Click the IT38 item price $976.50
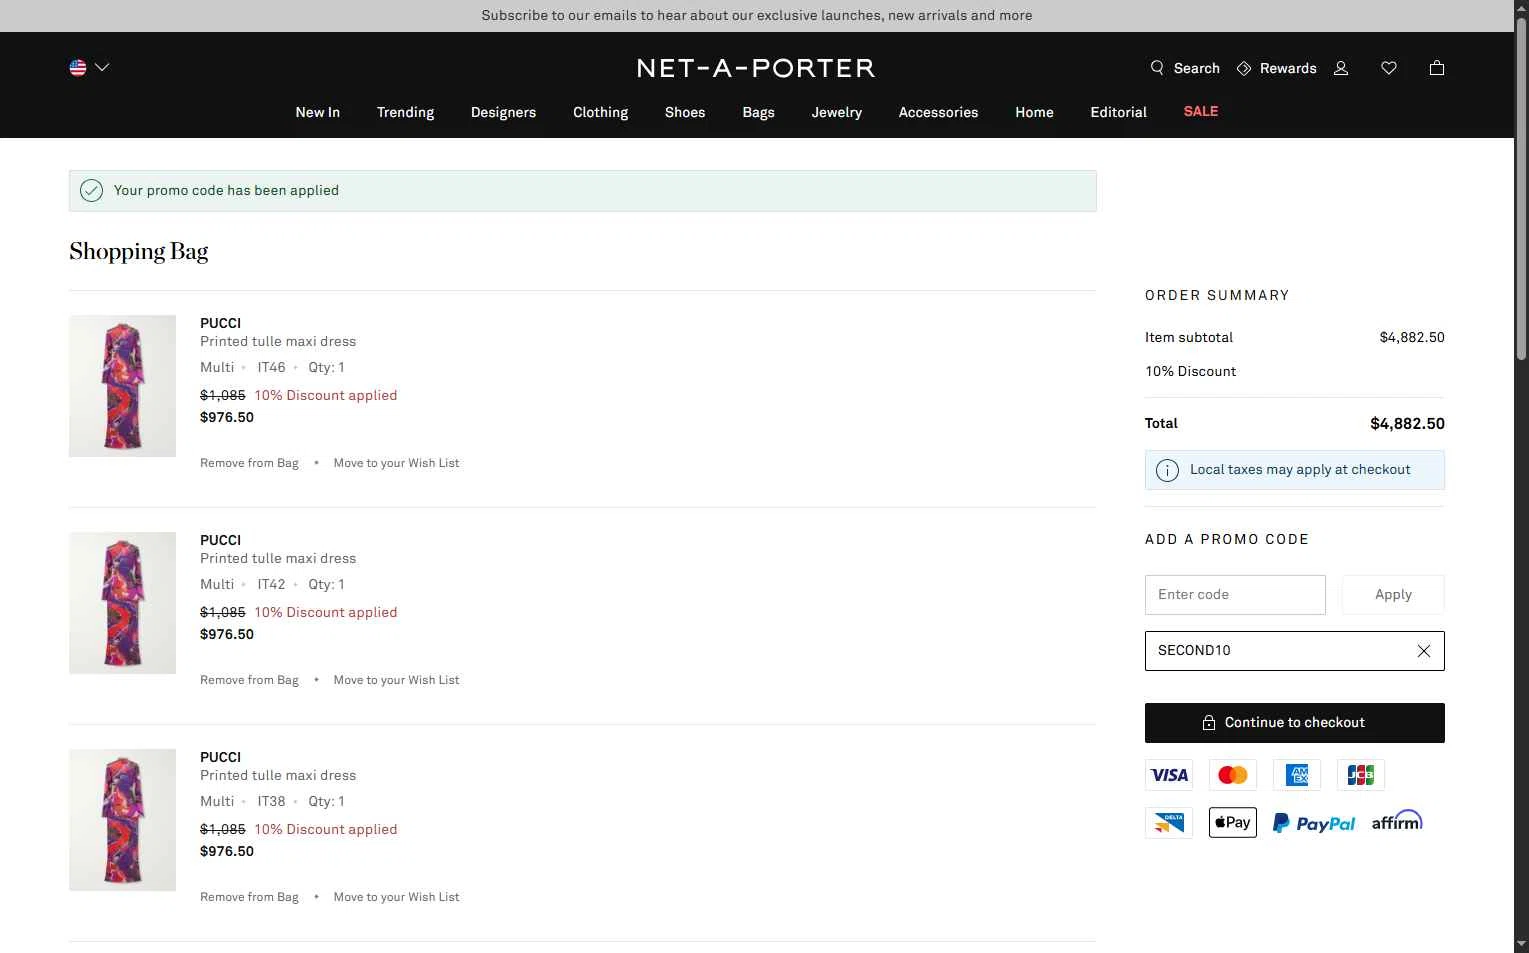The width and height of the screenshot is (1529, 953). 227,852
